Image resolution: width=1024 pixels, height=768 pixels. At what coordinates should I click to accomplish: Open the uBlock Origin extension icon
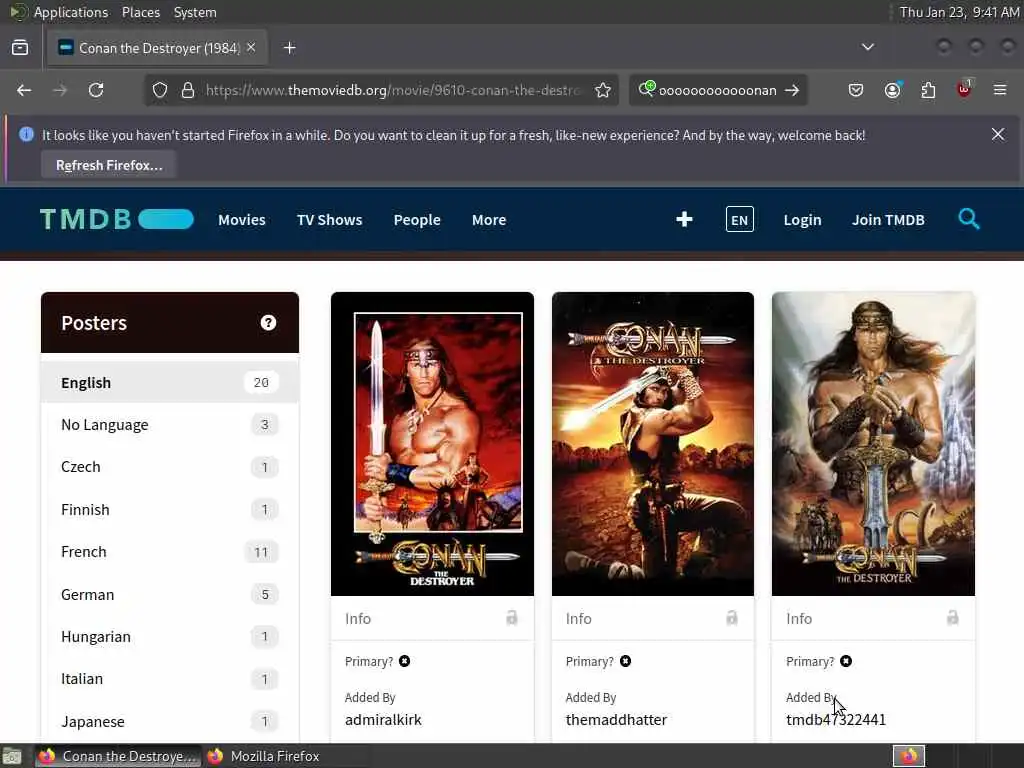coord(964,89)
